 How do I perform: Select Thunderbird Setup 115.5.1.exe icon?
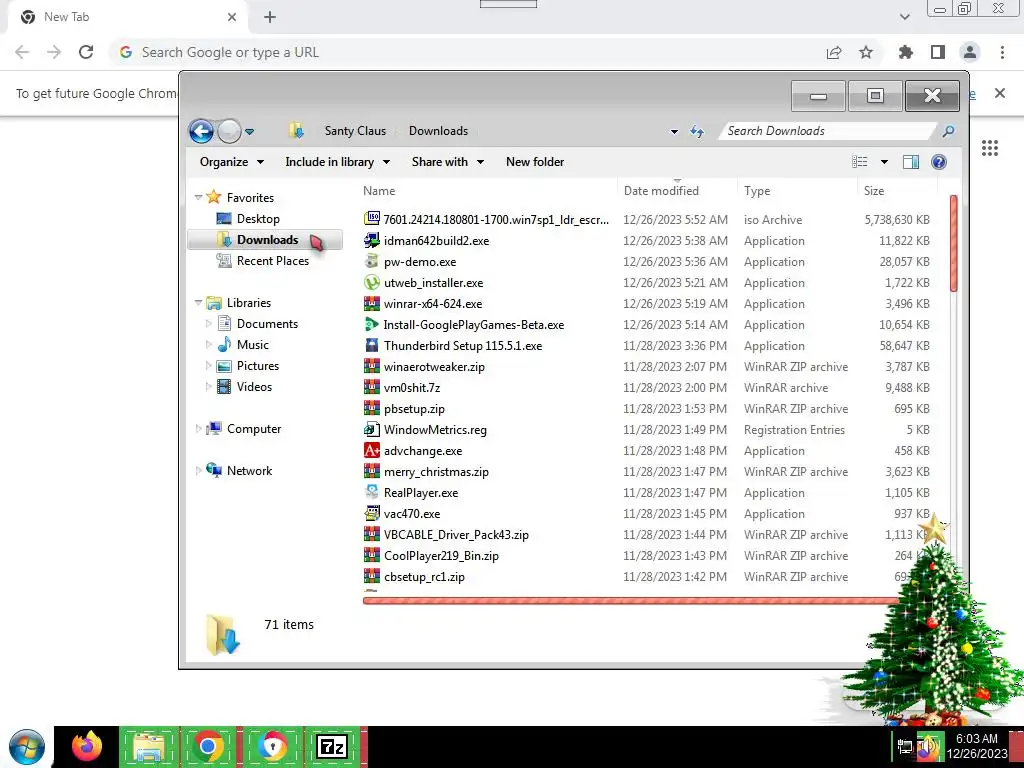coord(372,345)
